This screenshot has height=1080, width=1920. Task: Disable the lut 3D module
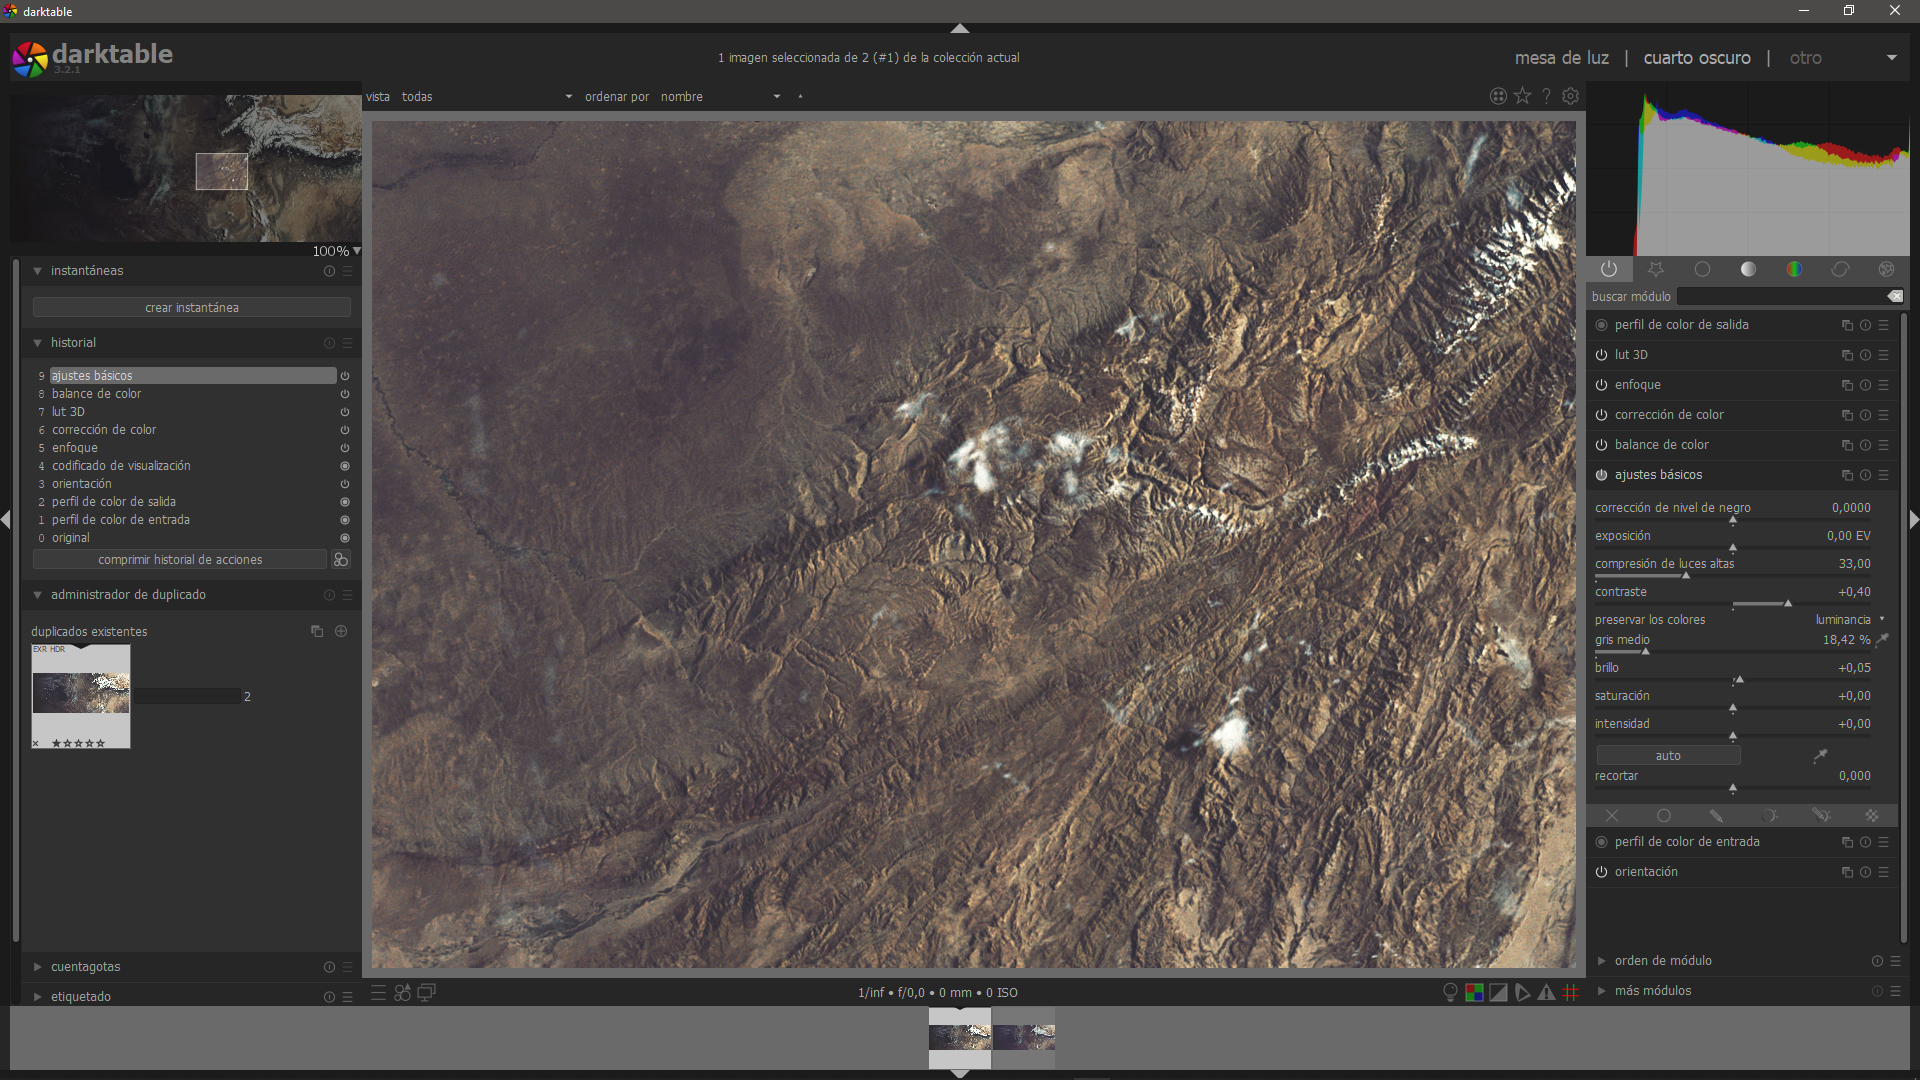click(x=1601, y=355)
